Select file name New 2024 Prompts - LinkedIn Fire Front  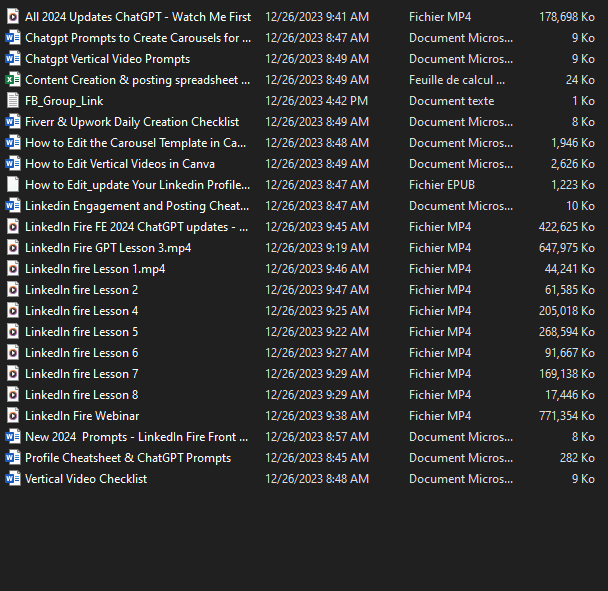coord(136,437)
